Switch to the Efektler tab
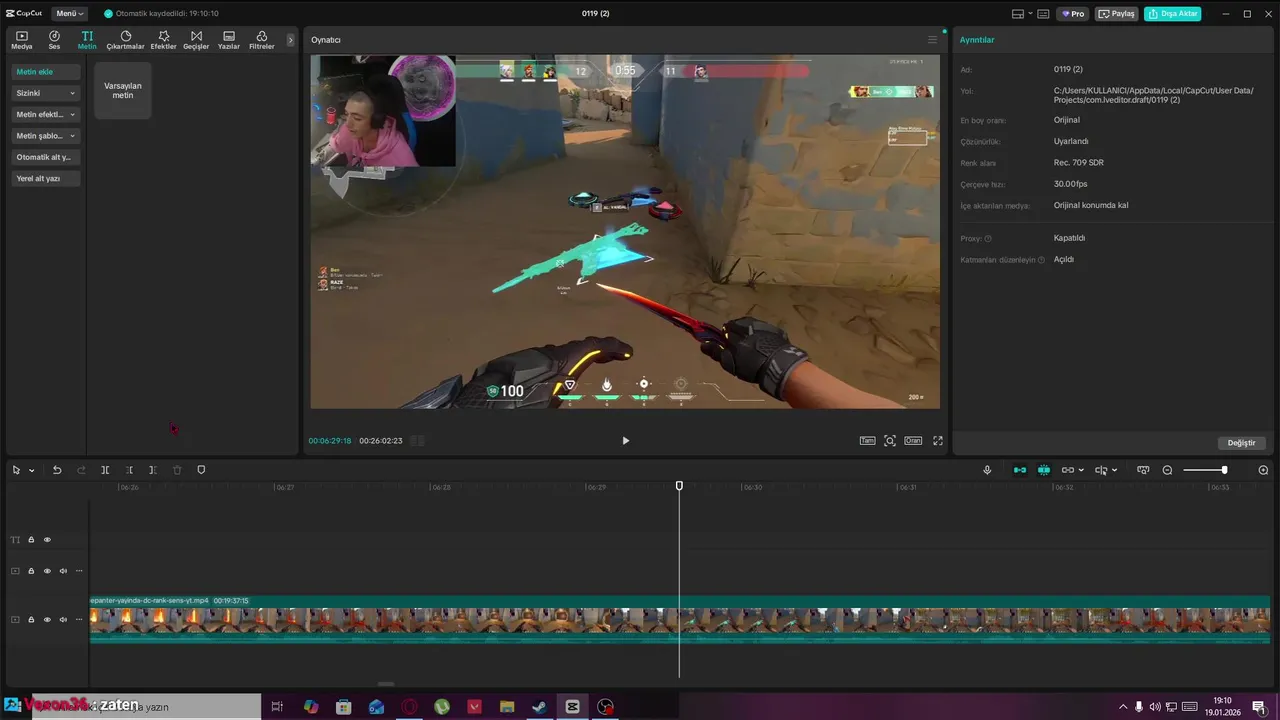This screenshot has height=720, width=1280. click(x=163, y=40)
